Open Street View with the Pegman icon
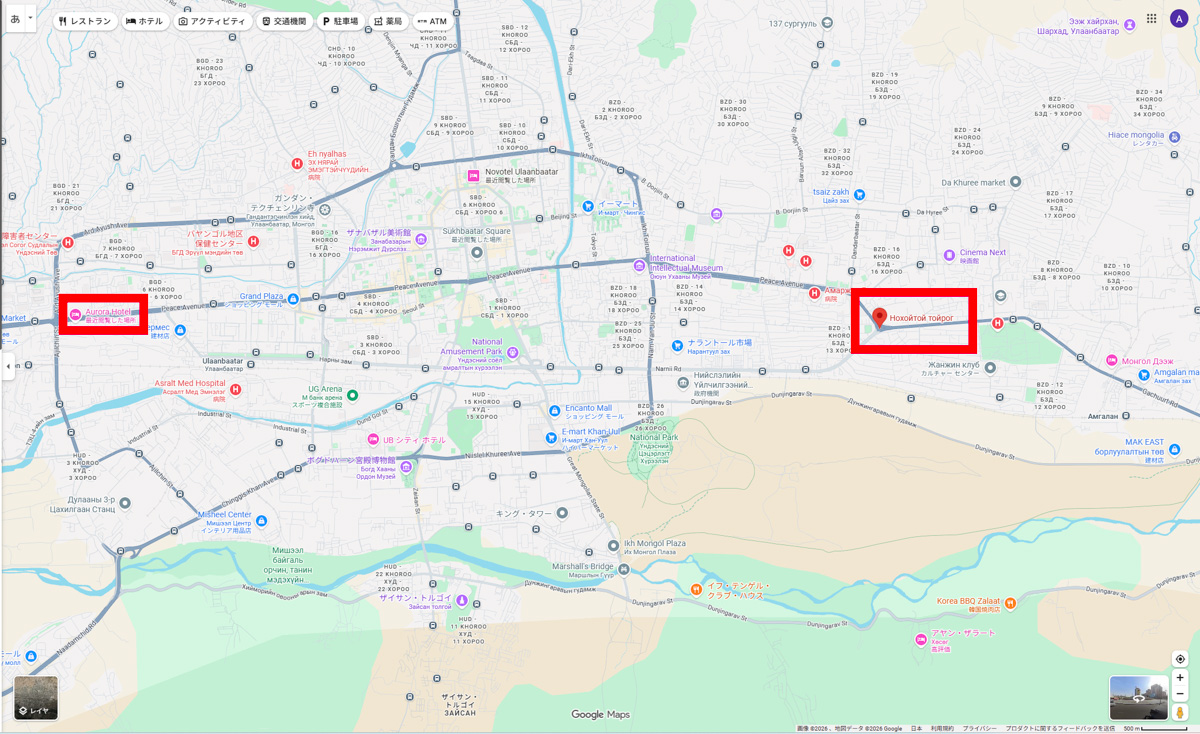The height and width of the screenshot is (734, 1200). click(1180, 712)
